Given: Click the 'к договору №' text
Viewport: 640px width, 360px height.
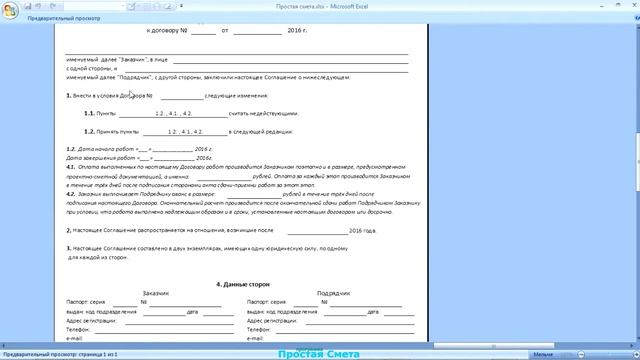Looking at the screenshot, I should (x=167, y=31).
